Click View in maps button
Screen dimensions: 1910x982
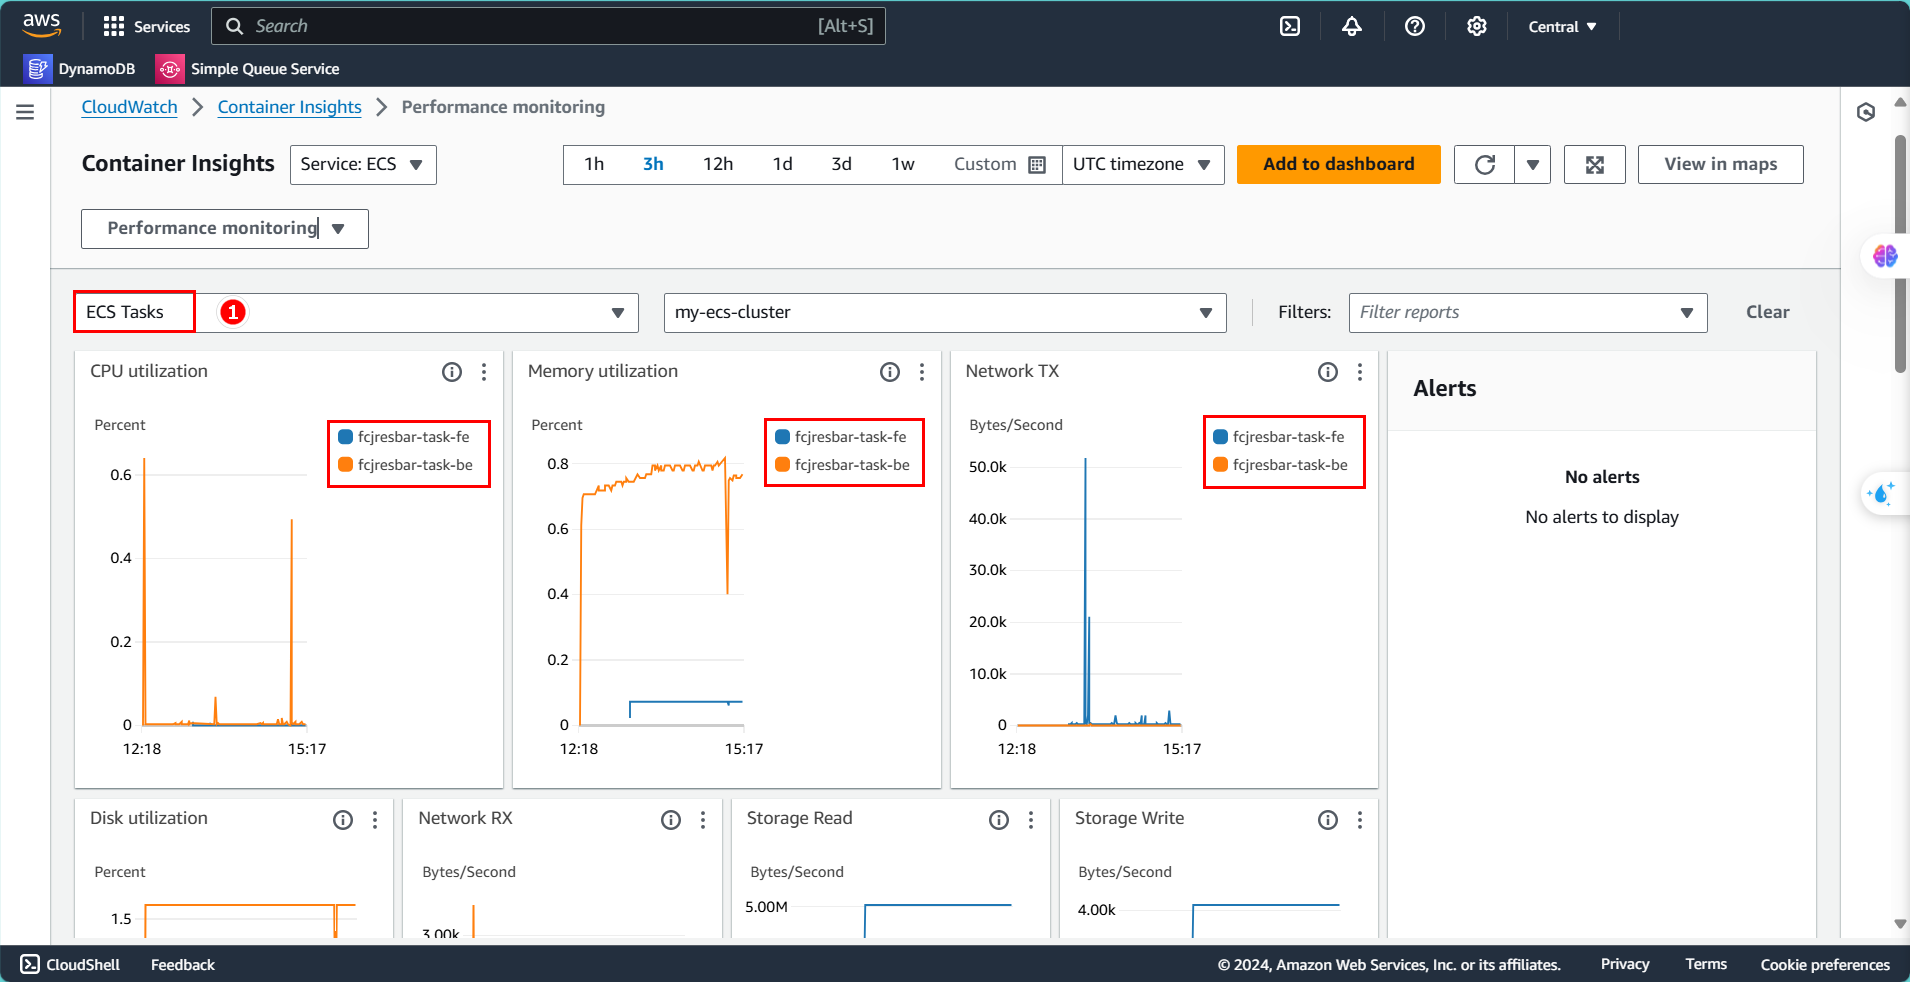tap(1720, 164)
